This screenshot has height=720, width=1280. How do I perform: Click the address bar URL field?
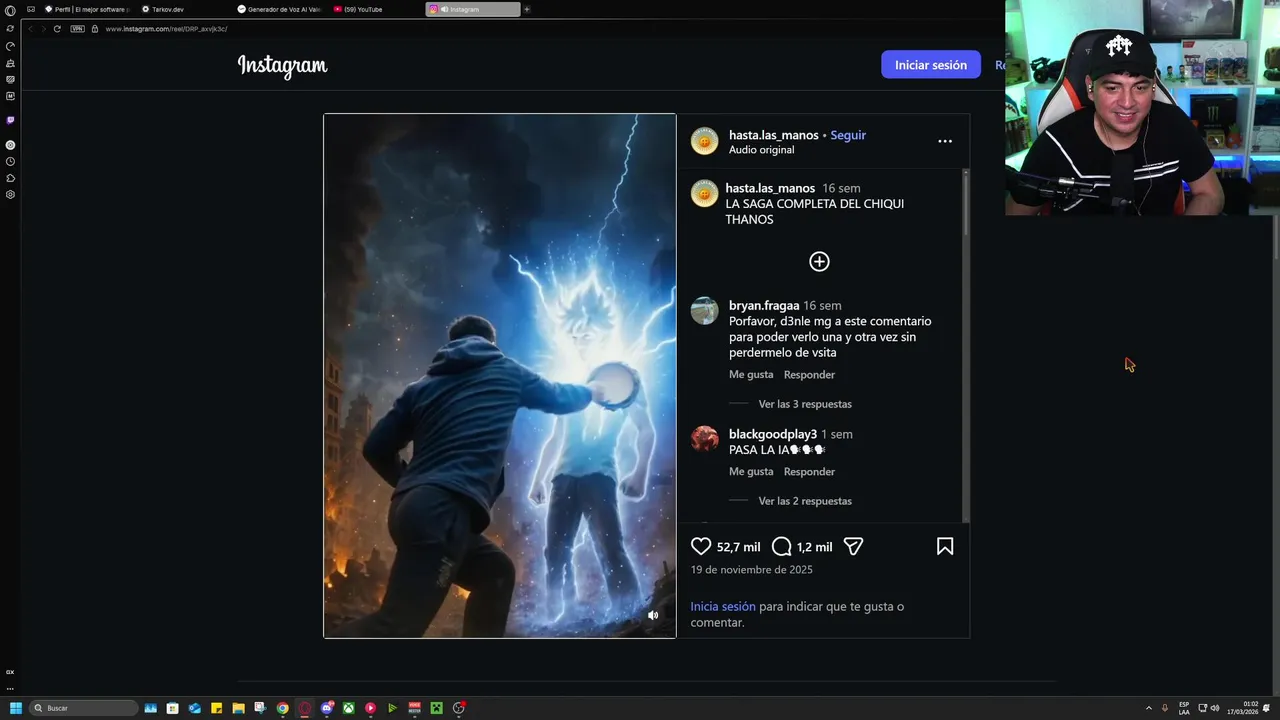(x=165, y=29)
